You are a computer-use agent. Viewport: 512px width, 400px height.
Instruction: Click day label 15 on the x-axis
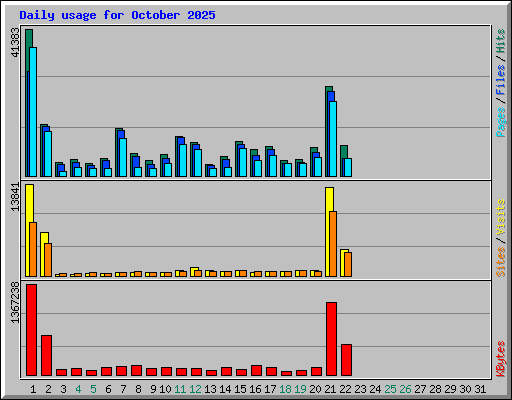pos(240,389)
